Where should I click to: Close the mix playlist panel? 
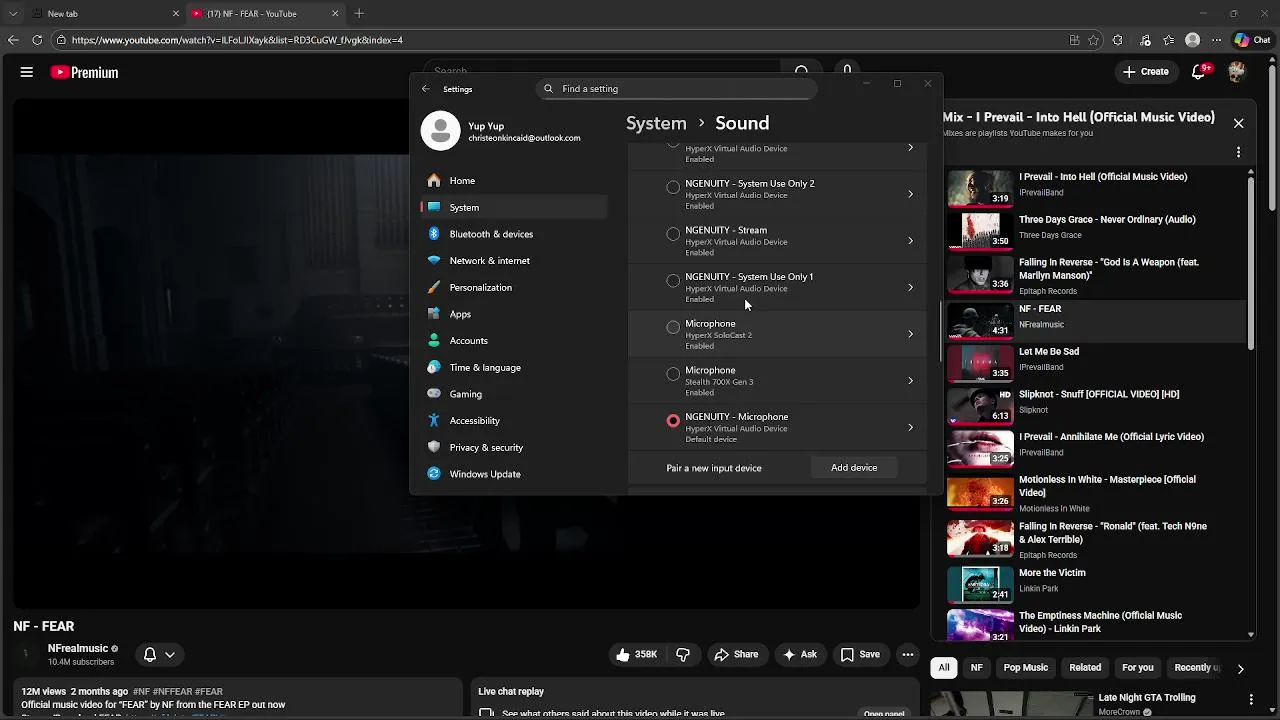[1238, 123]
